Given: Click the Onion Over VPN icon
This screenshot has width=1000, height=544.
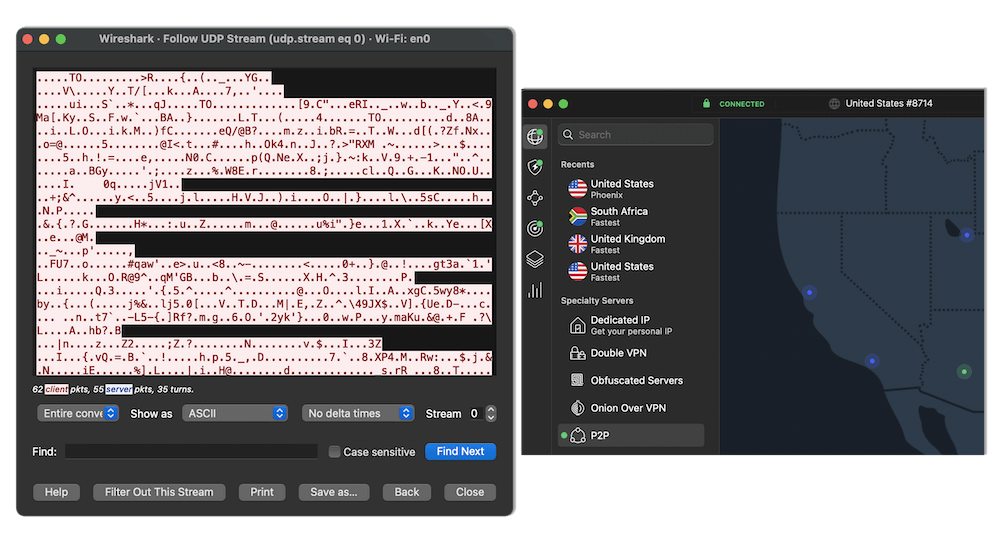Looking at the screenshot, I should (577, 408).
